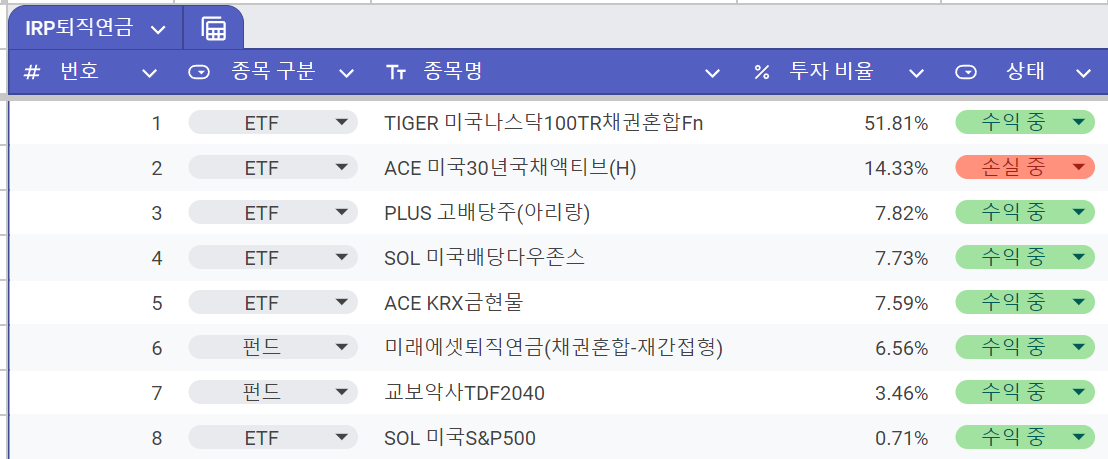The width and height of the screenshot is (1108, 459).
Task: Select the cell TIGER 미국나스닥100TR채권혼합Fn
Action: pyautogui.click(x=553, y=123)
